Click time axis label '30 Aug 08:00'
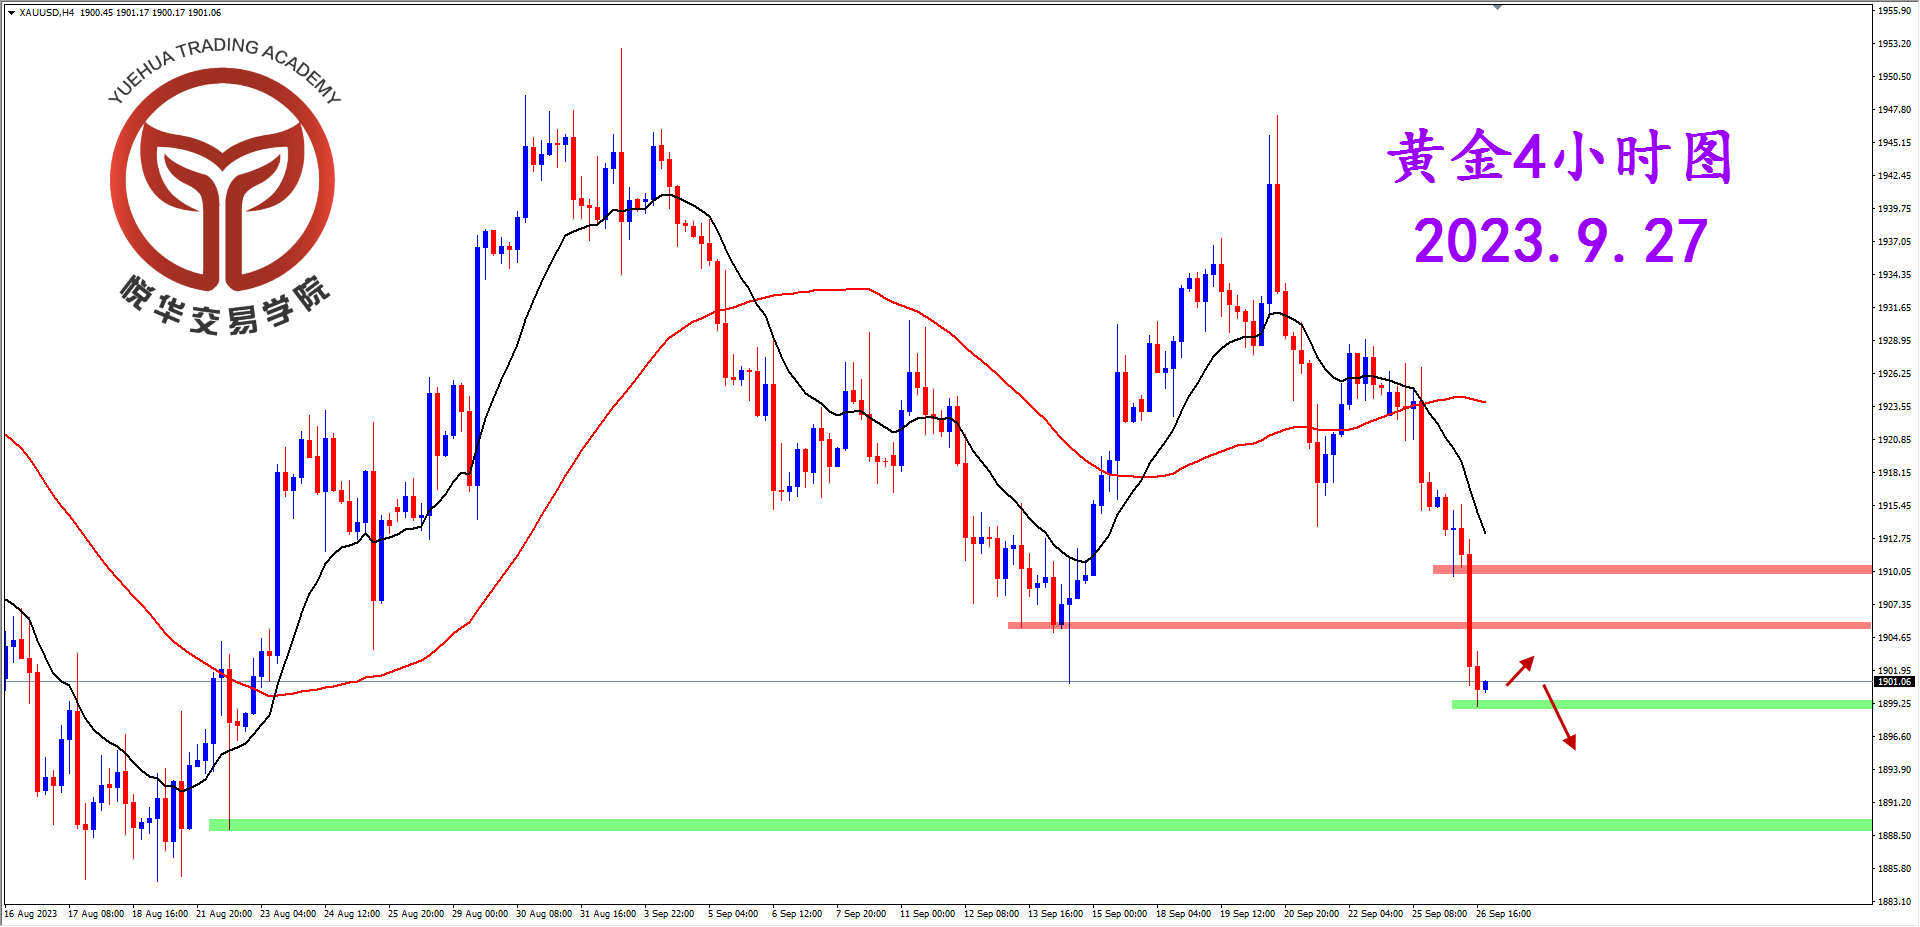Viewport: 1920px width, 927px height. coord(544,914)
